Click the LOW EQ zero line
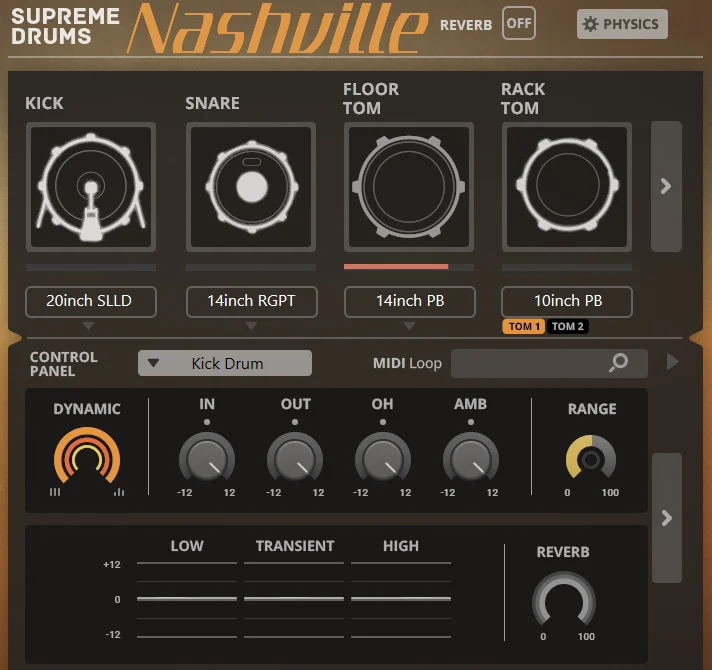This screenshot has height=670, width=712. 187,599
